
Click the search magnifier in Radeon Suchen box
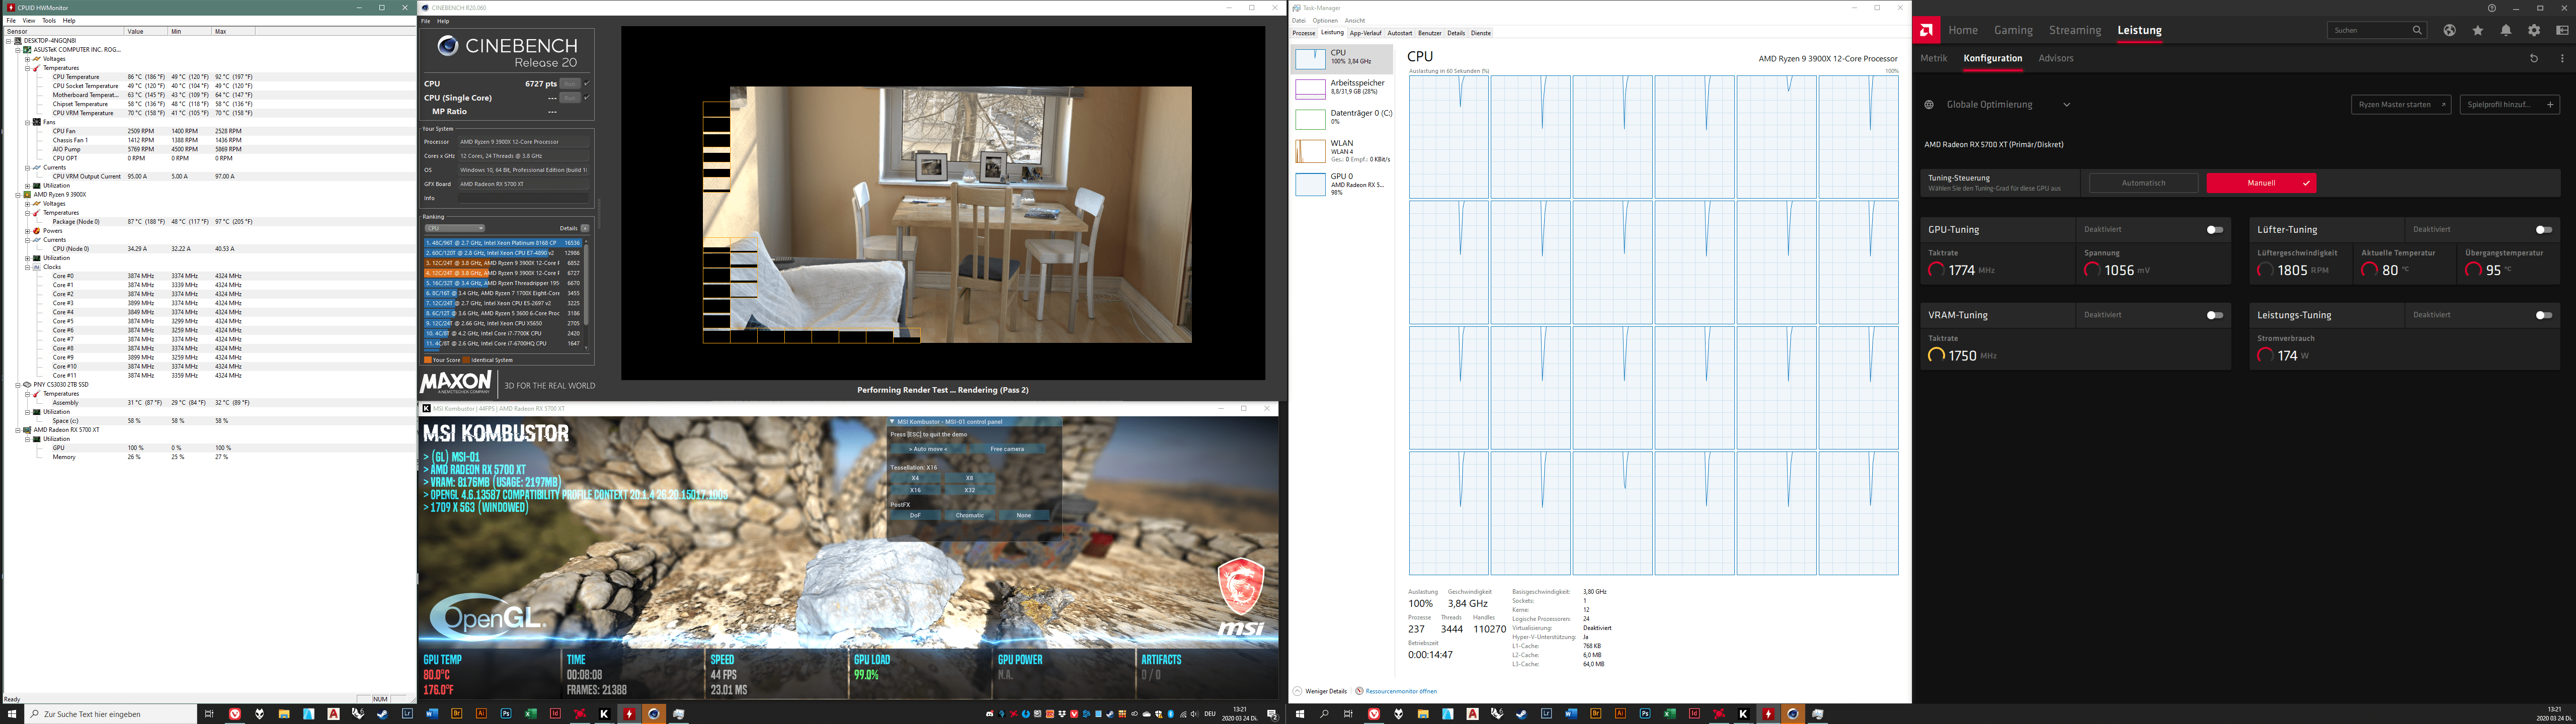2417,30
